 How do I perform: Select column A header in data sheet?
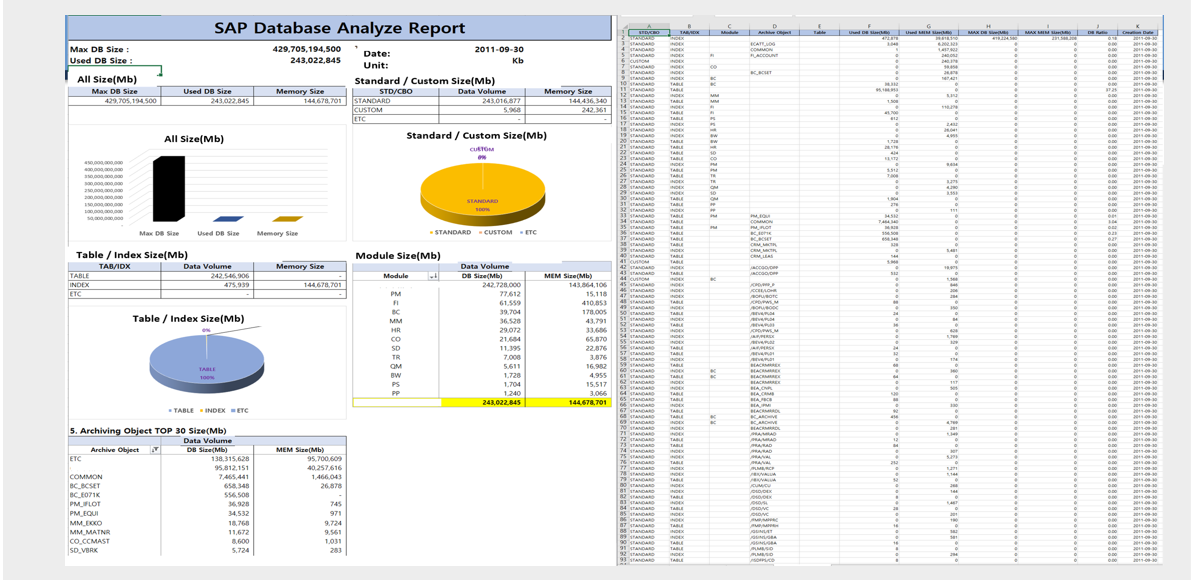[649, 26]
